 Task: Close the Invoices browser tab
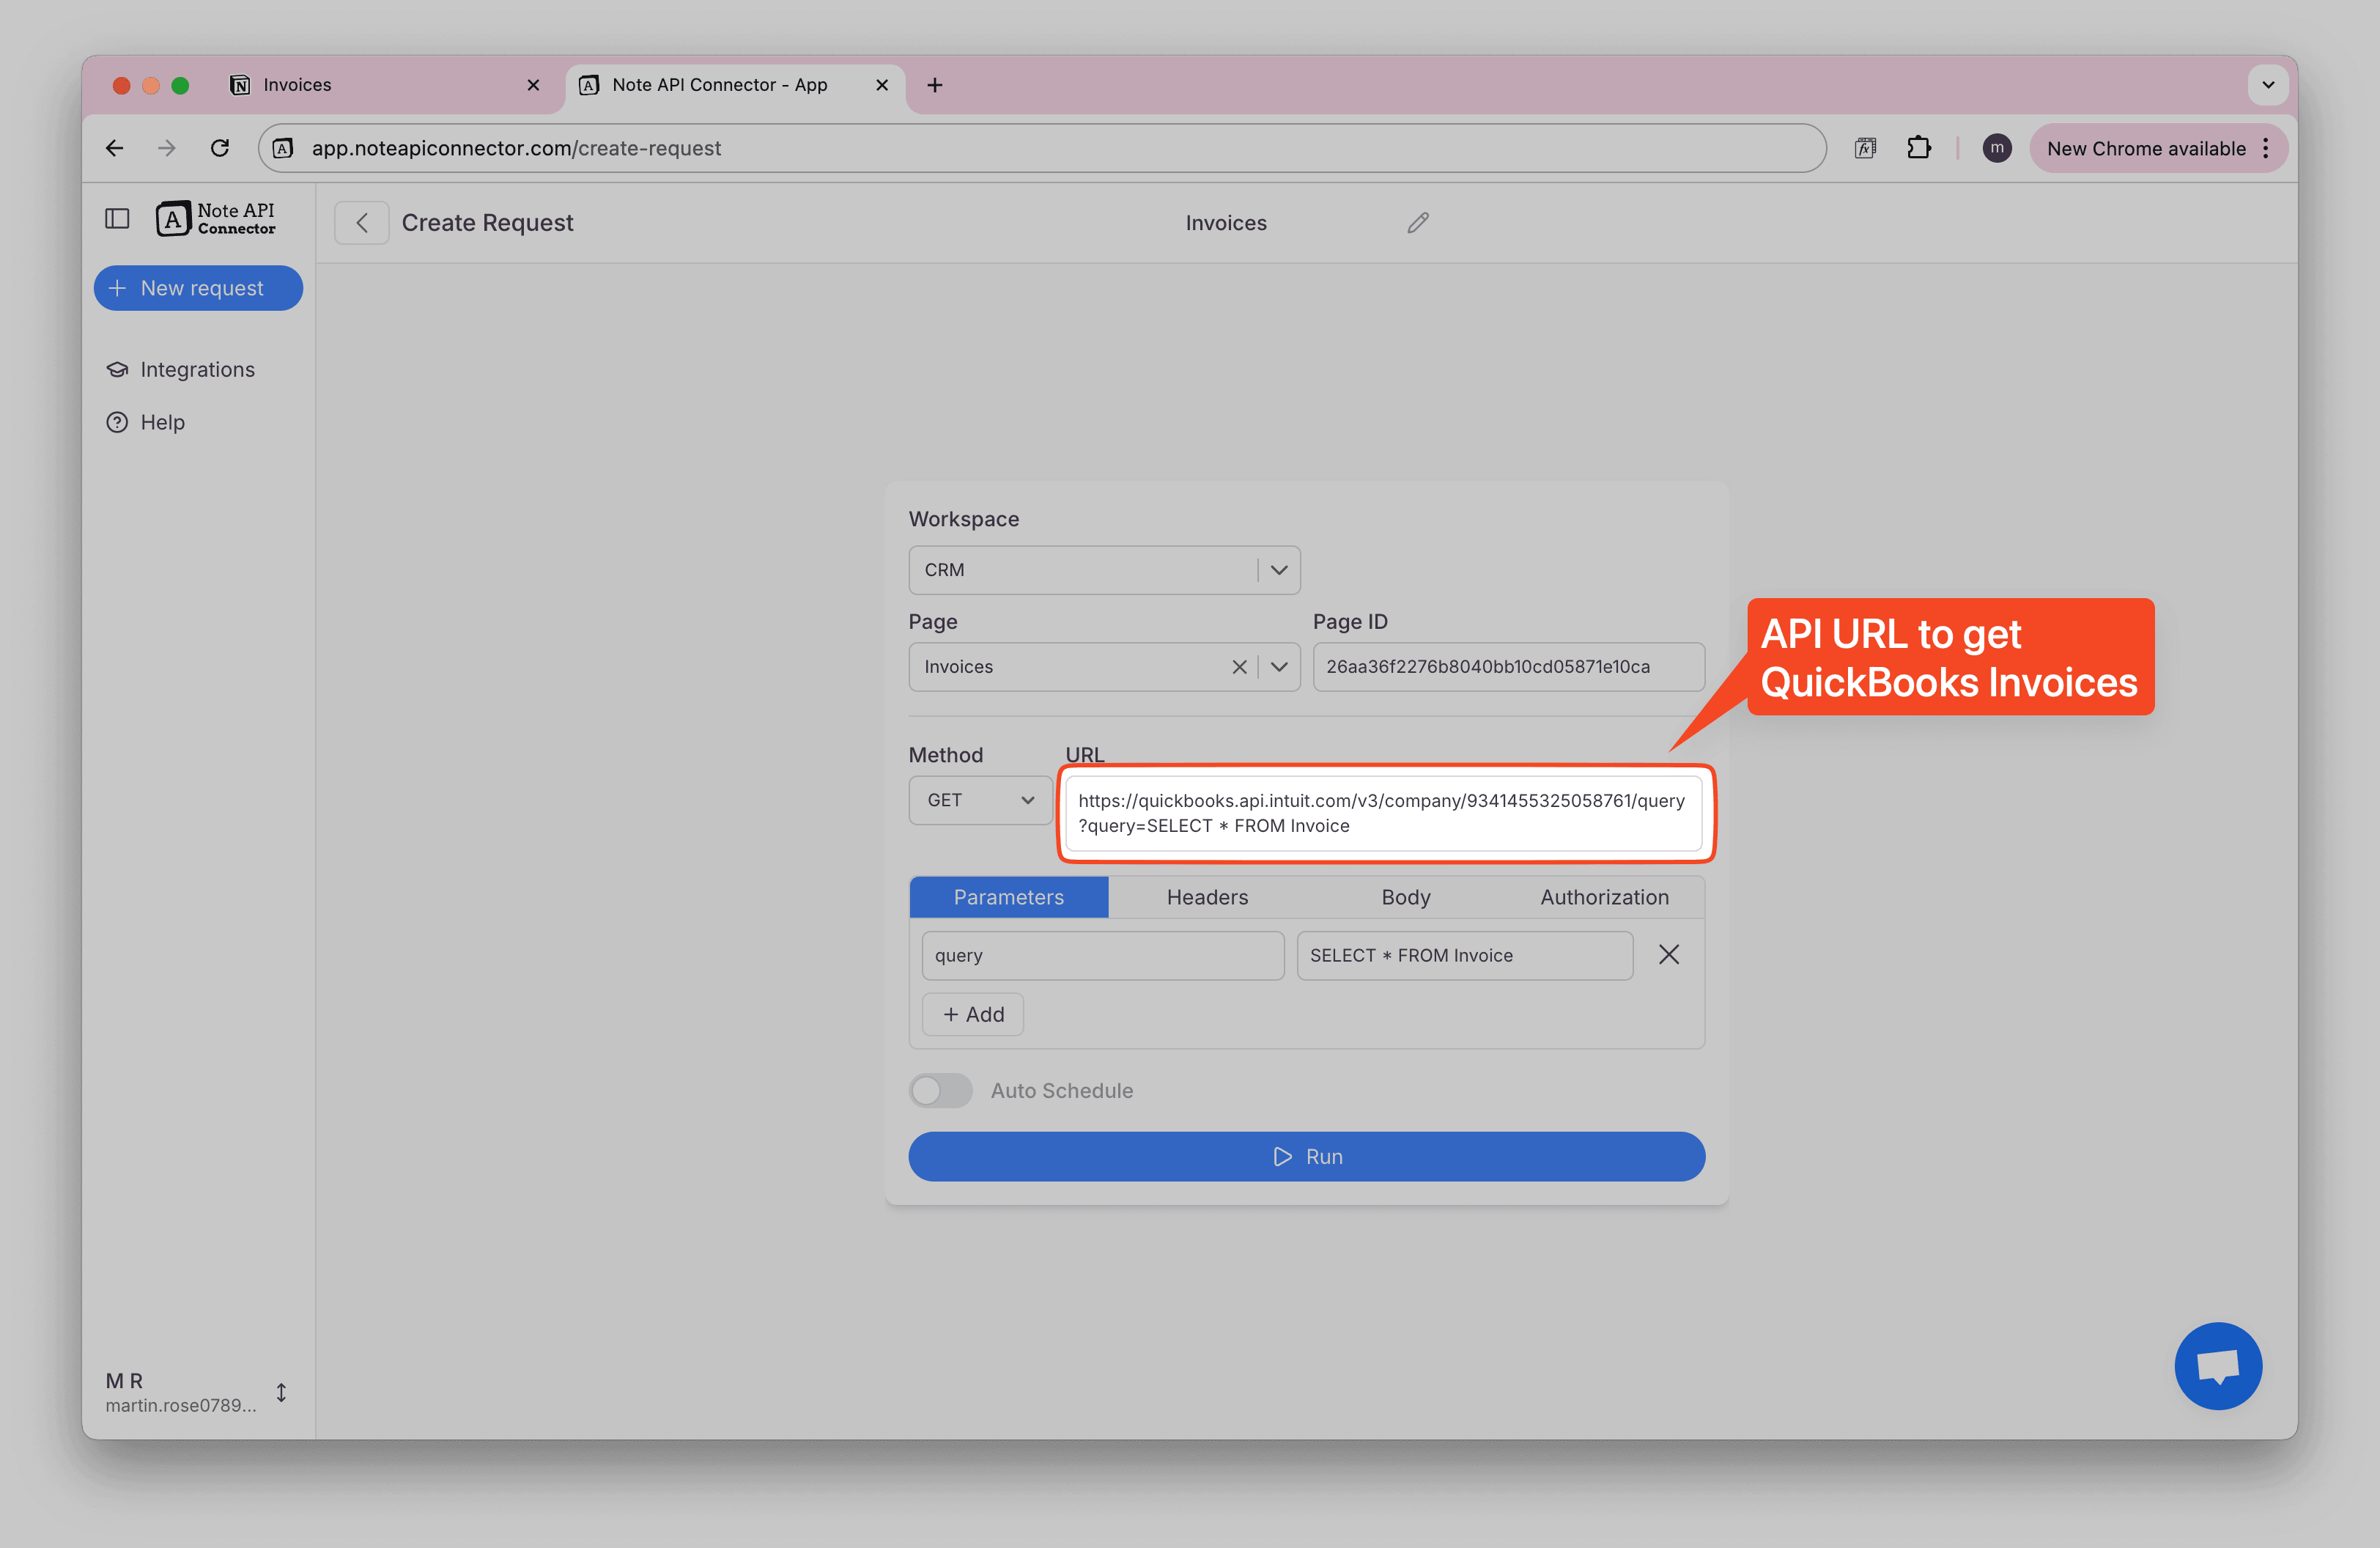click(533, 85)
